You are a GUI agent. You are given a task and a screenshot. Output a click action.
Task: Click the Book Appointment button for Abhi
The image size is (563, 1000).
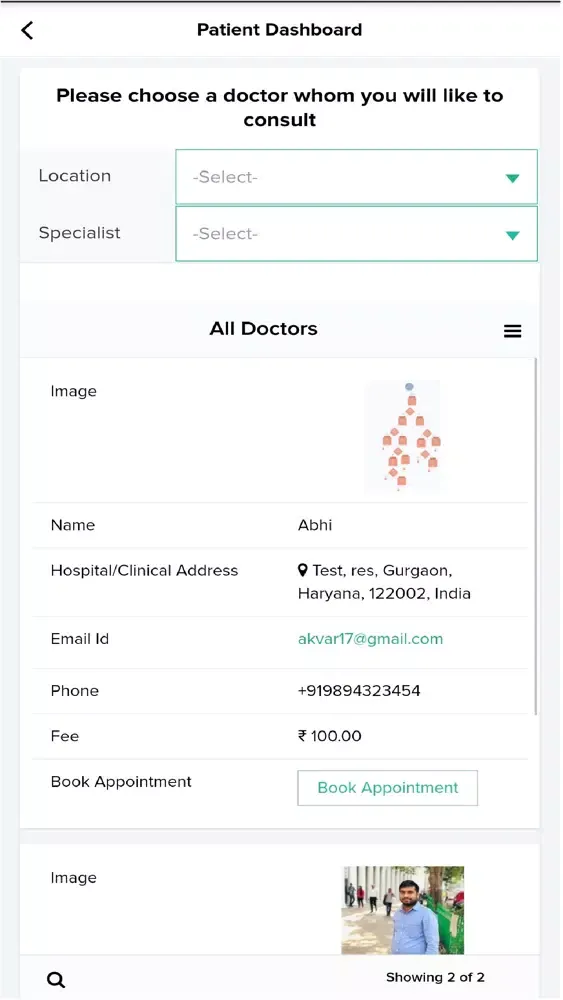388,788
